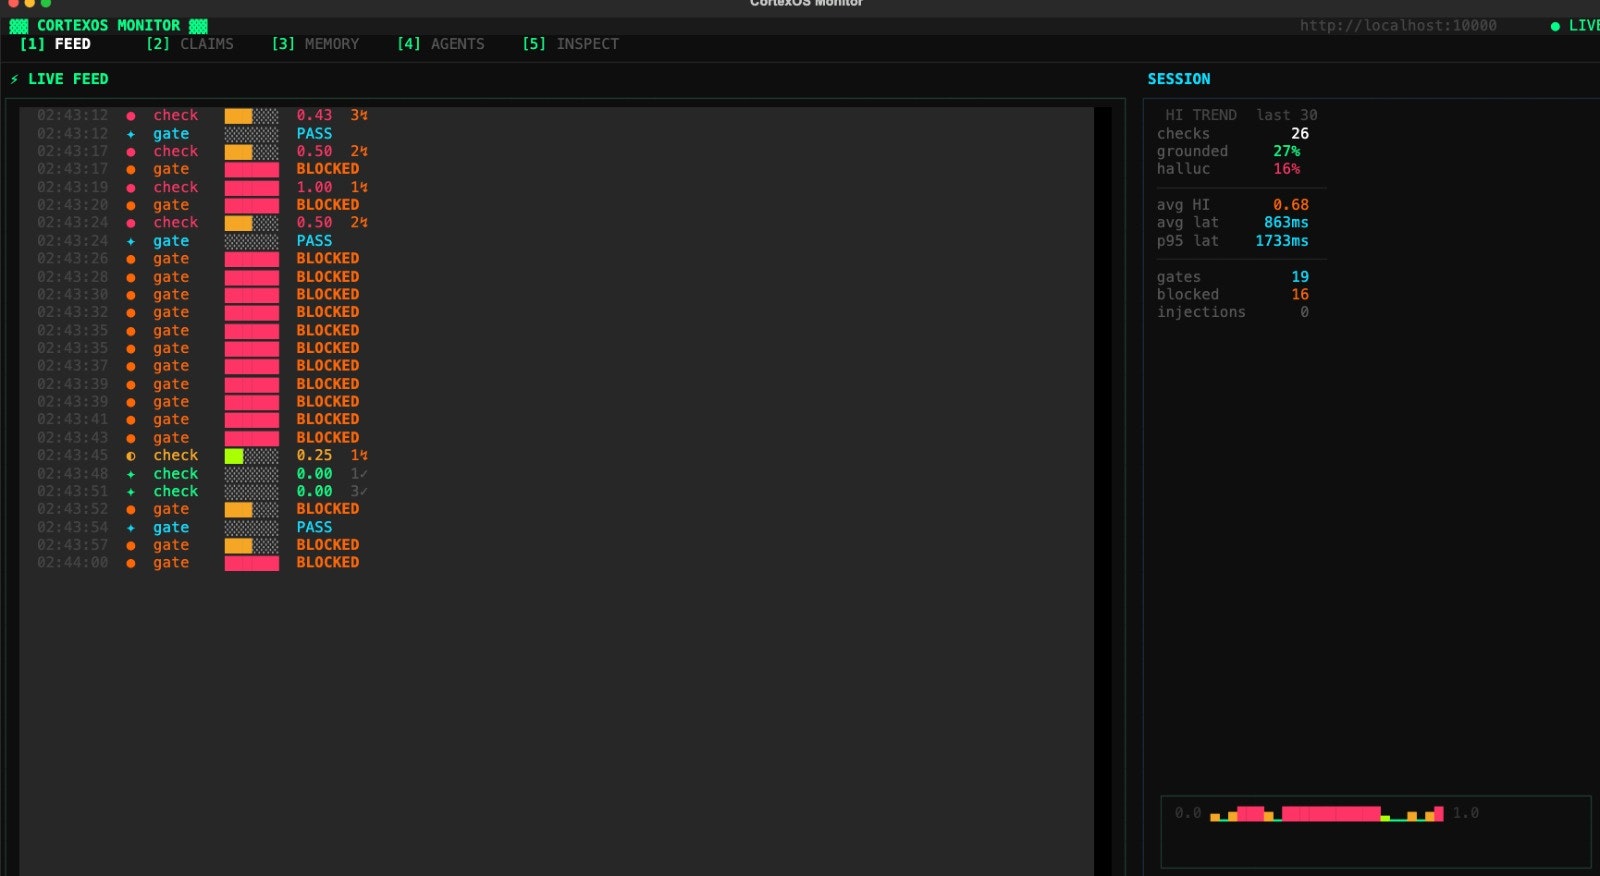Click the red dot on the 02:43:17 check row
This screenshot has width=1600, height=876.
coord(131,152)
